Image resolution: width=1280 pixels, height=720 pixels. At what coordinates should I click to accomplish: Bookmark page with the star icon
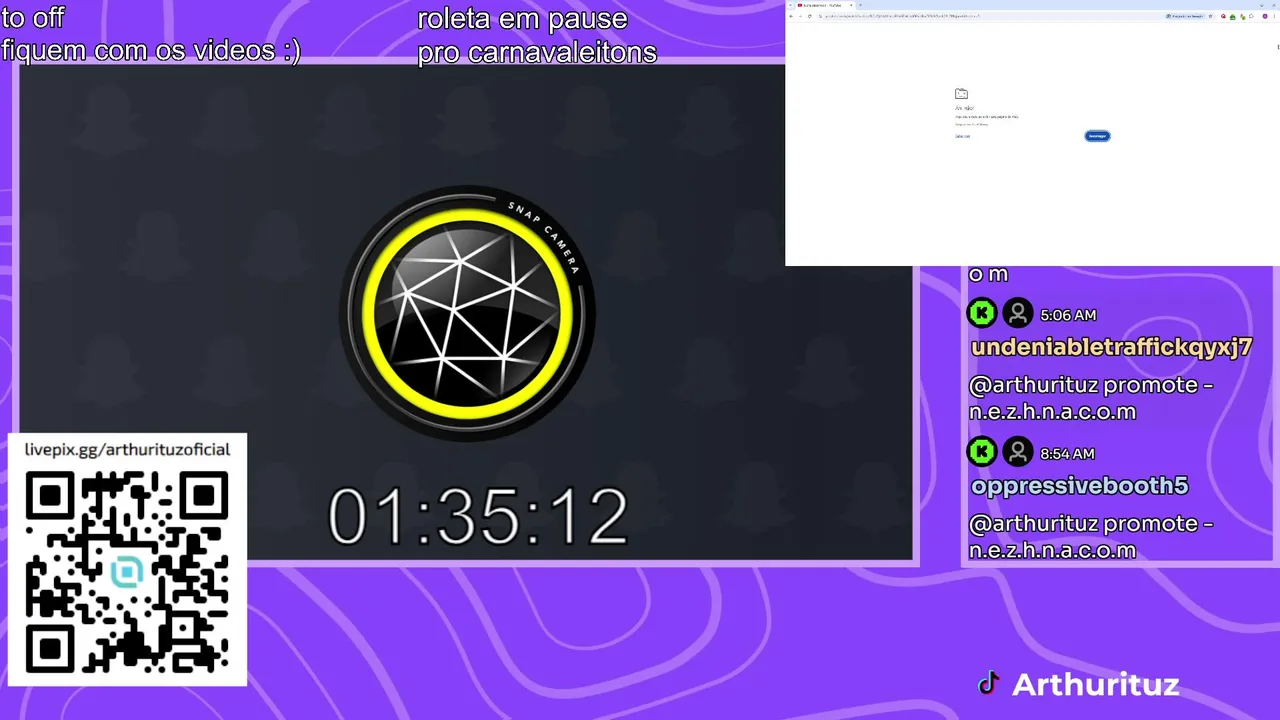[x=1210, y=16]
